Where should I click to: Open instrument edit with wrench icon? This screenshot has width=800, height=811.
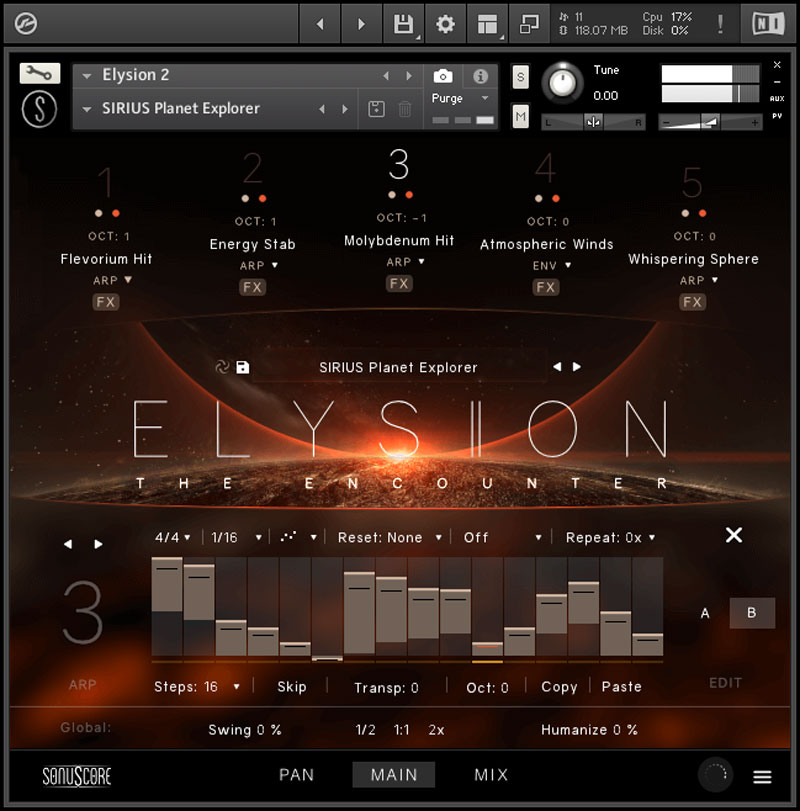[x=40, y=73]
